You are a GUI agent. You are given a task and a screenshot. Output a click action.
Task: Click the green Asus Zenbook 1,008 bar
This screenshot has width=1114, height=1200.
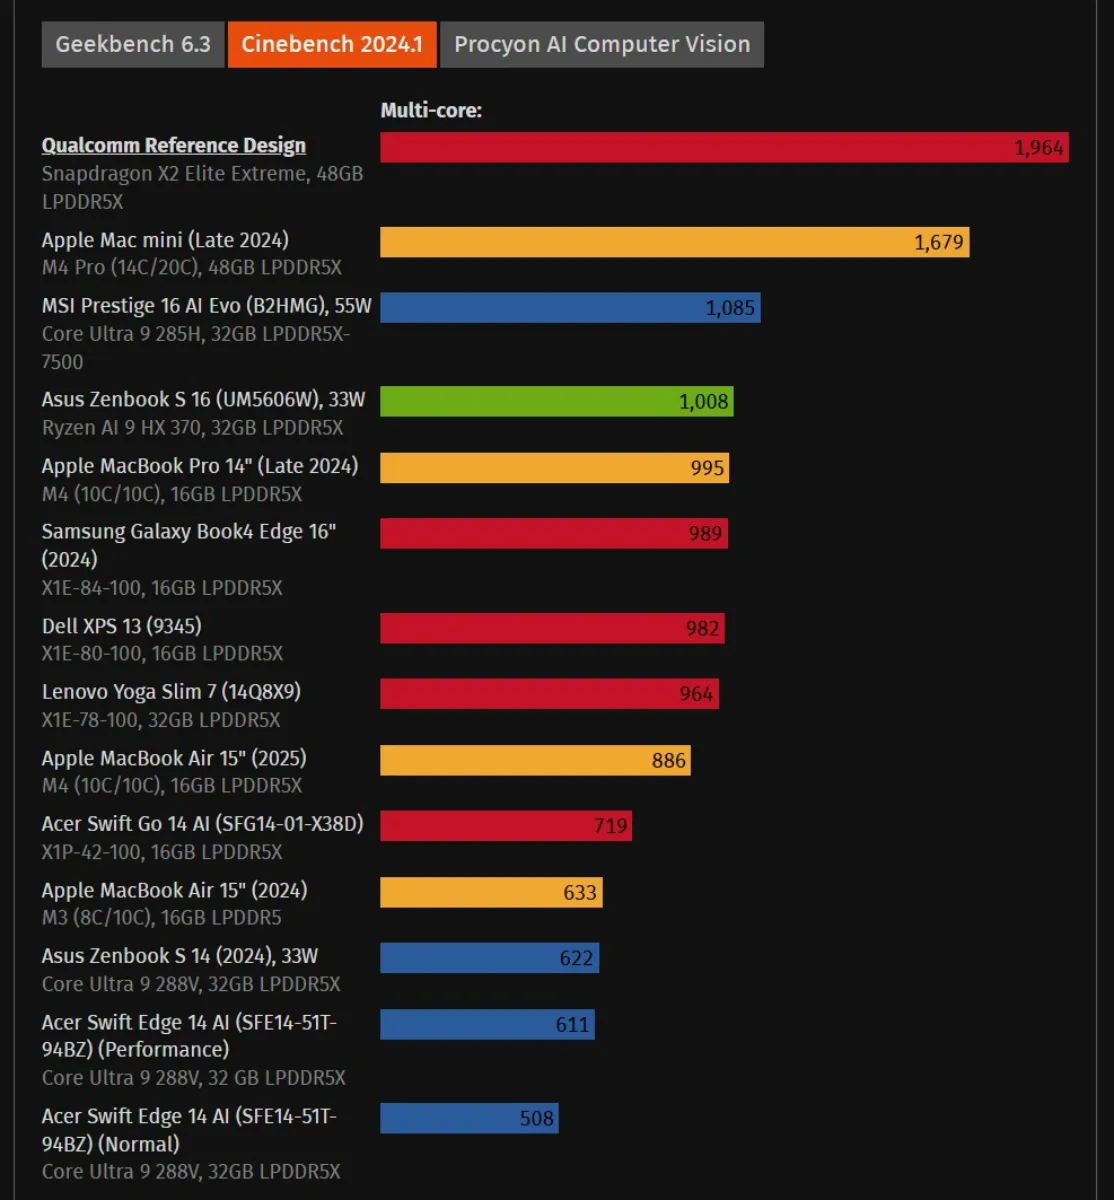pyautogui.click(x=556, y=402)
